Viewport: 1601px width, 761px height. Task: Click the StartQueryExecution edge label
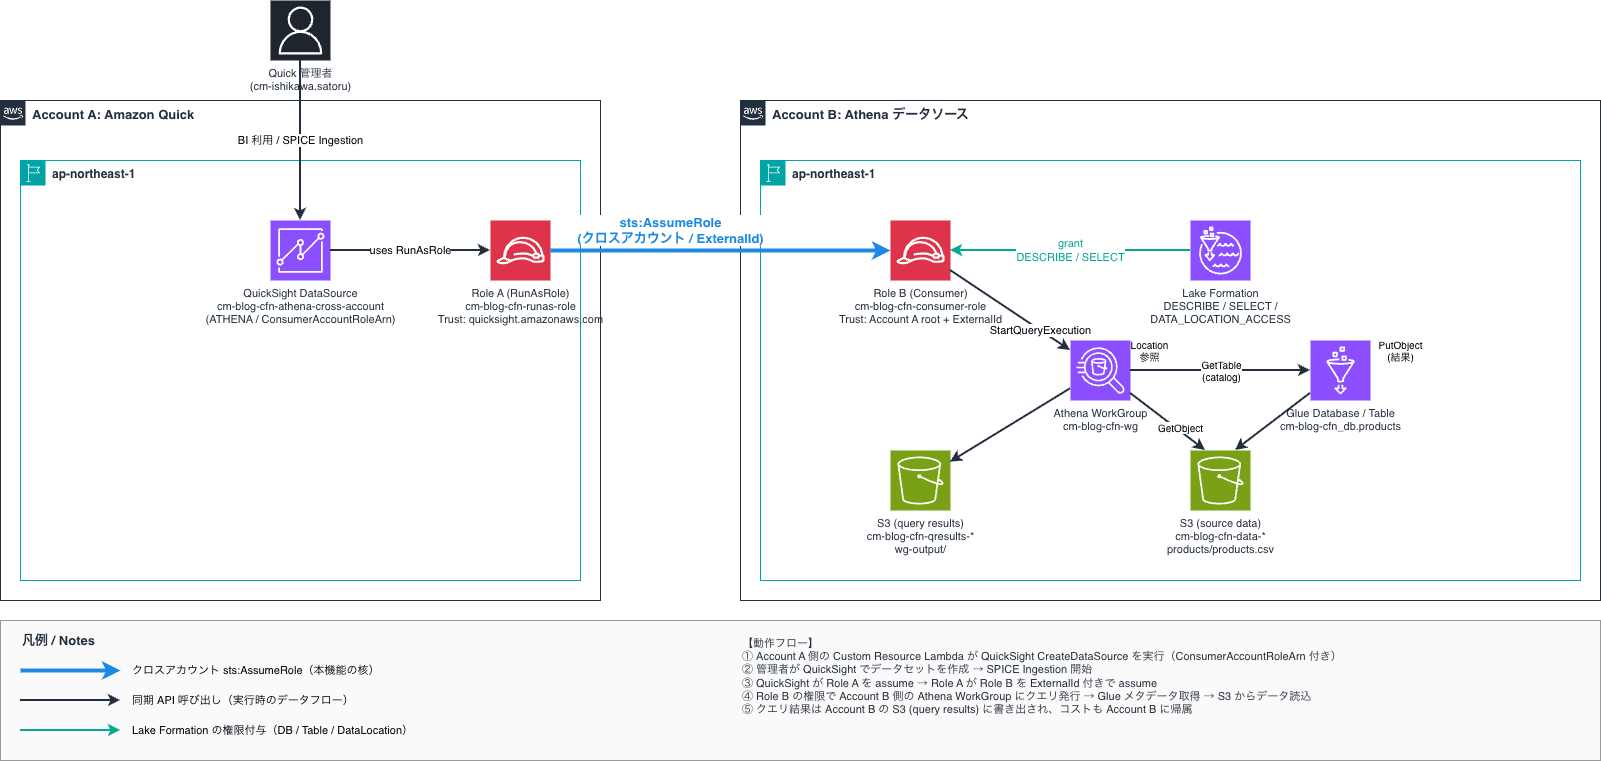[1040, 330]
